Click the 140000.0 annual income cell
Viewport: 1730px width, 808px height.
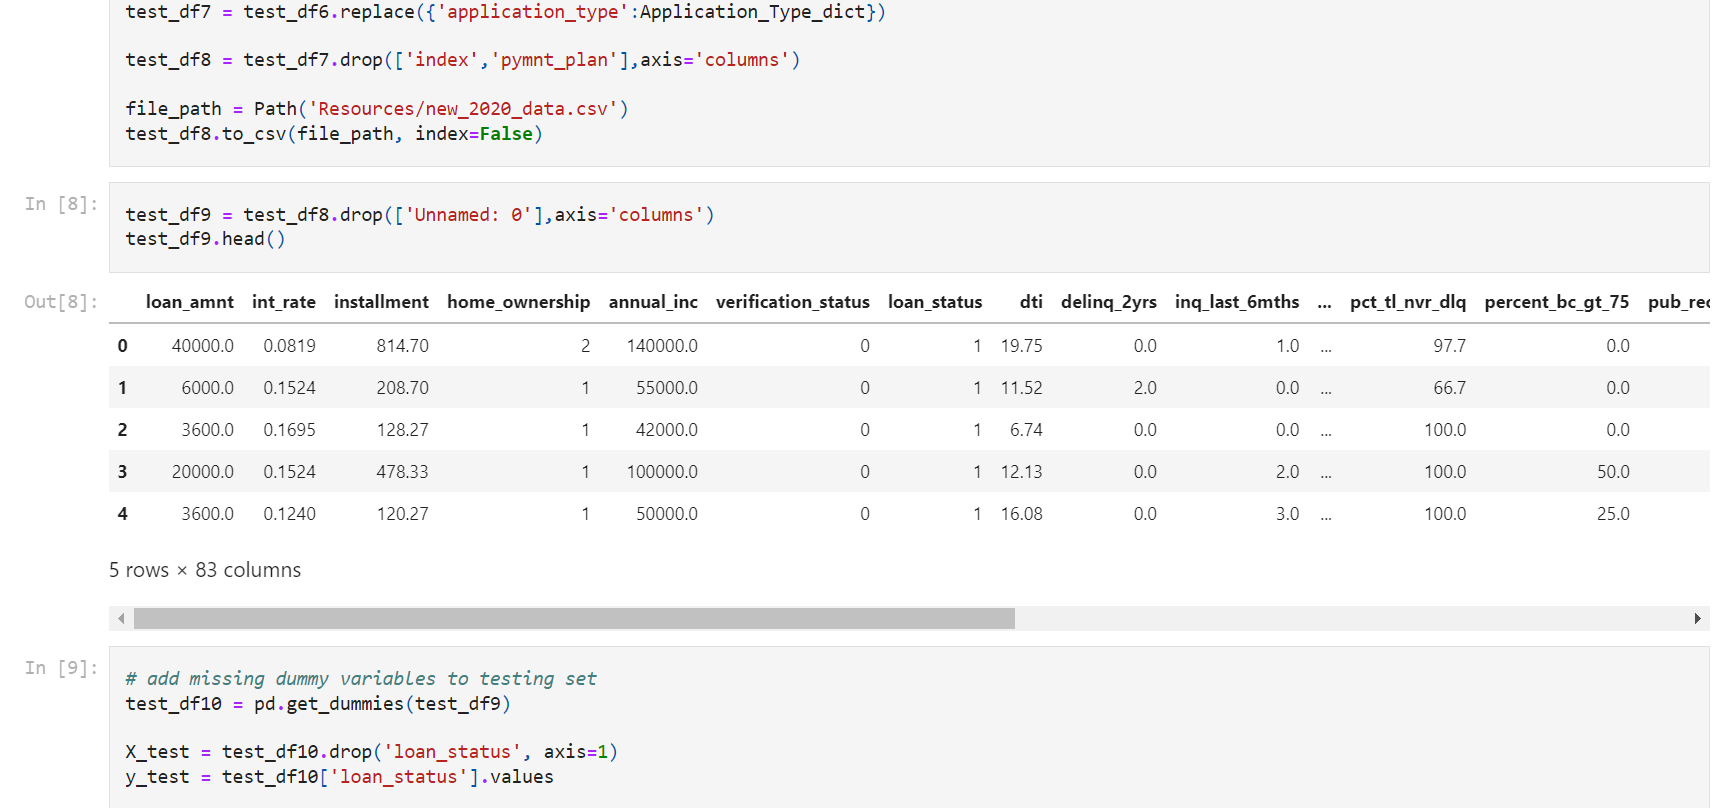coord(663,346)
